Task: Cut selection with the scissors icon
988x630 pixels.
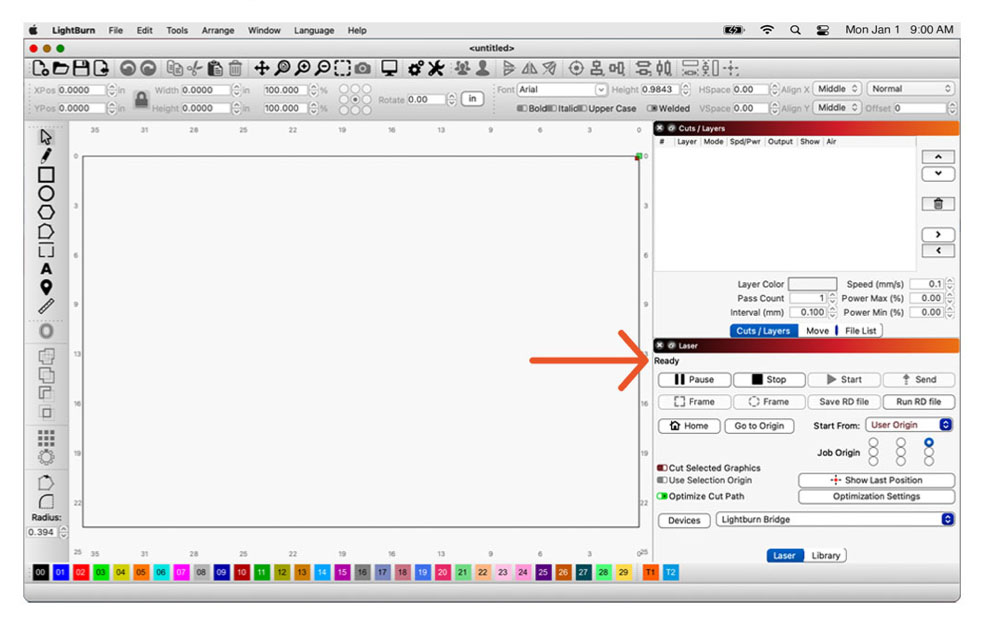Action: 195,68
